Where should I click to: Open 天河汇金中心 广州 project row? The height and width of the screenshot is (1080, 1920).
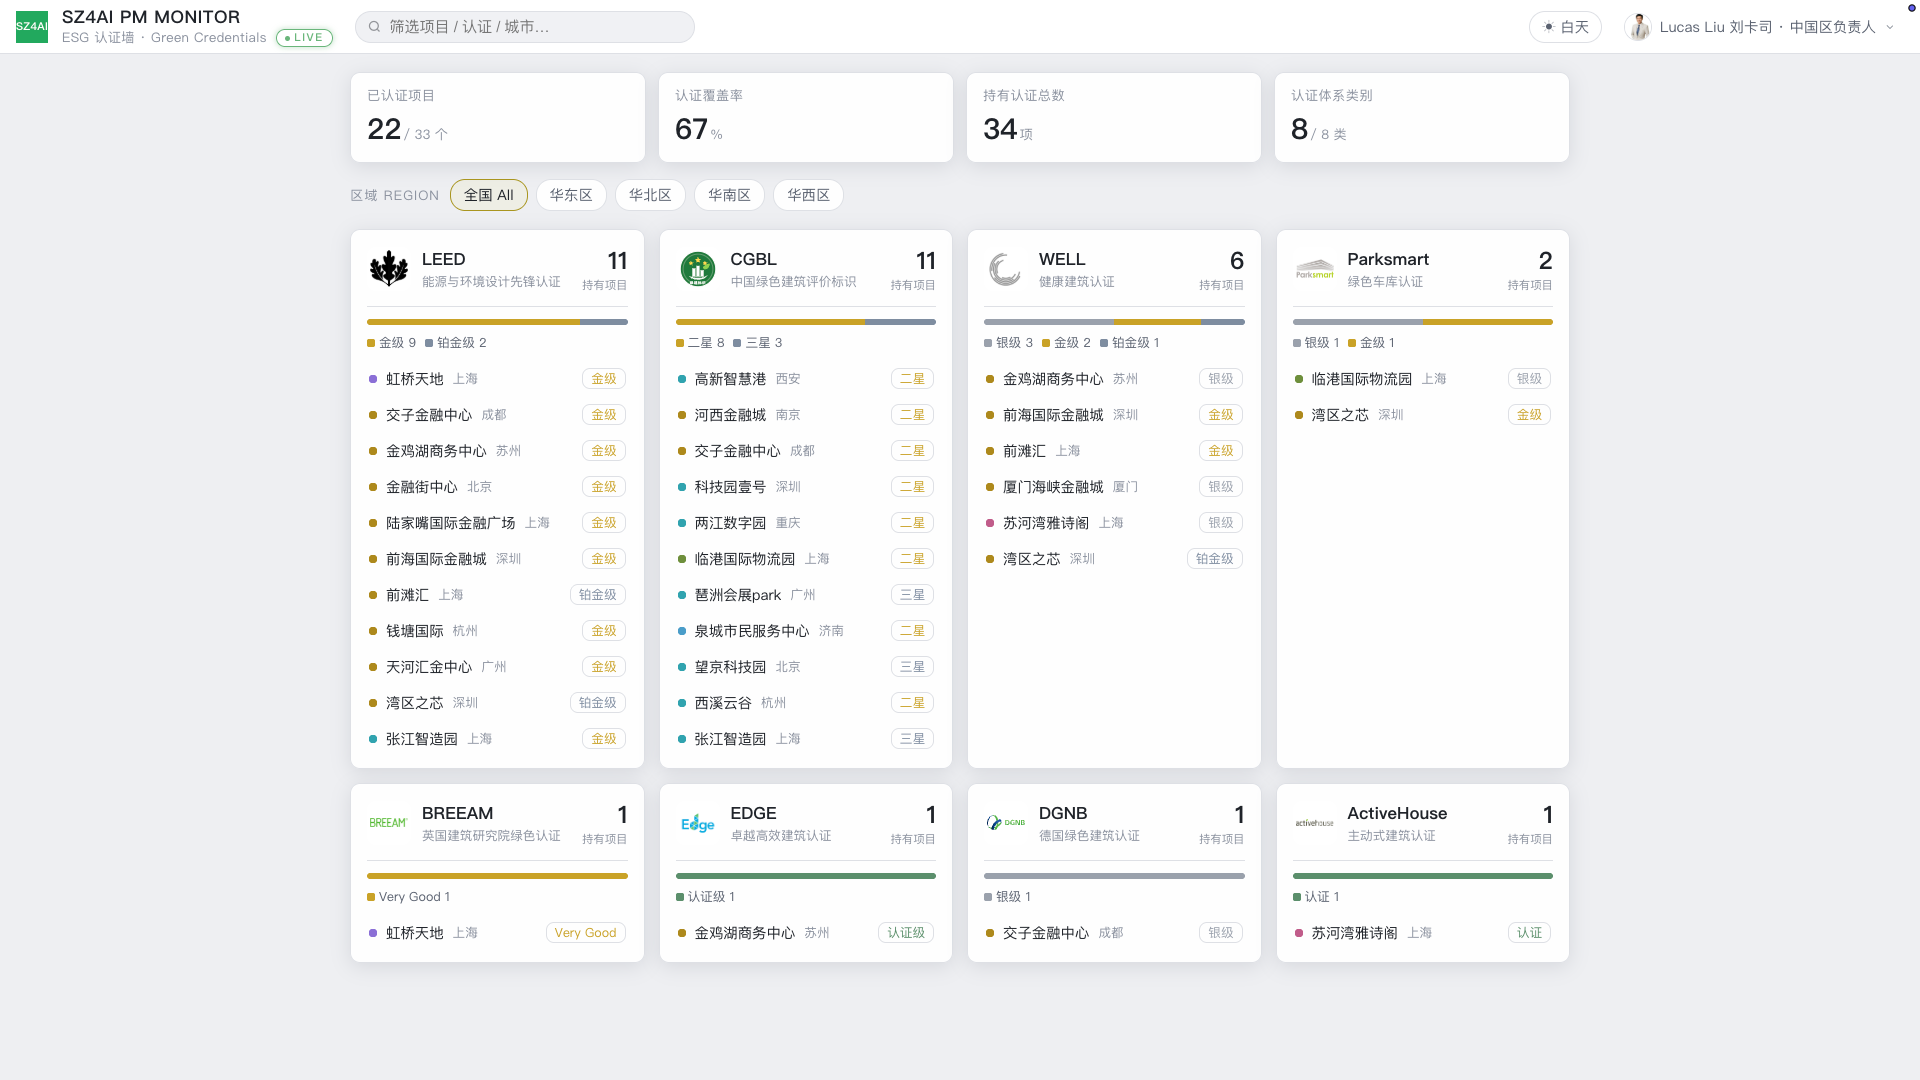[x=497, y=667]
